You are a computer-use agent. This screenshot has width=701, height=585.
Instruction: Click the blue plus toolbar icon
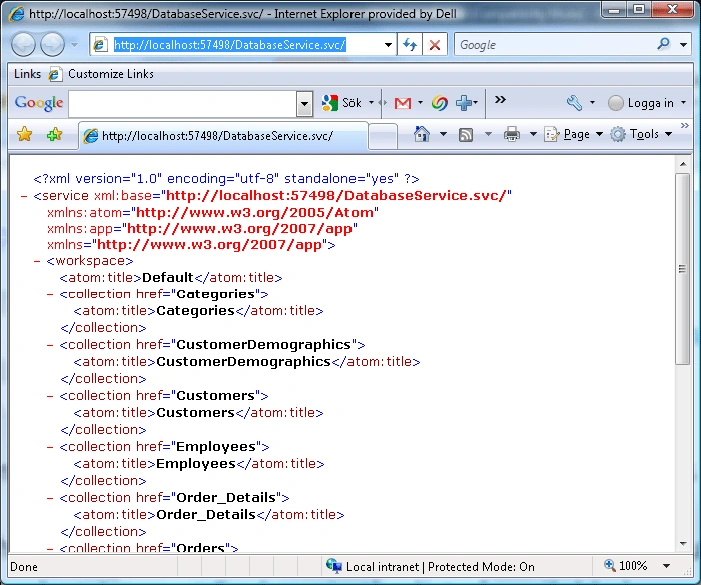[x=465, y=103]
